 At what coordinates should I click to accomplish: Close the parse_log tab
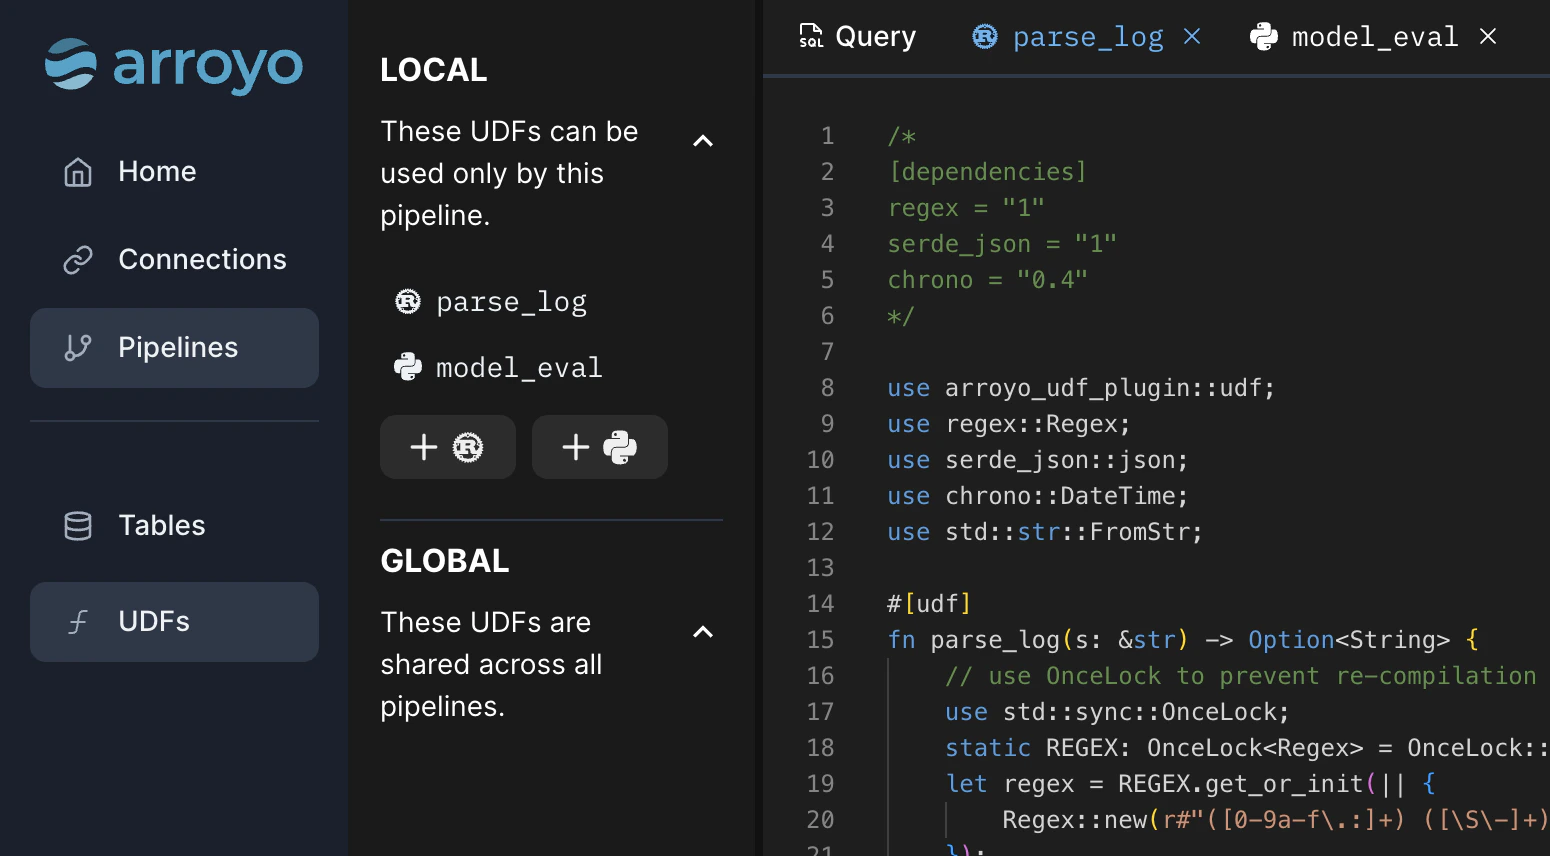(x=1192, y=36)
